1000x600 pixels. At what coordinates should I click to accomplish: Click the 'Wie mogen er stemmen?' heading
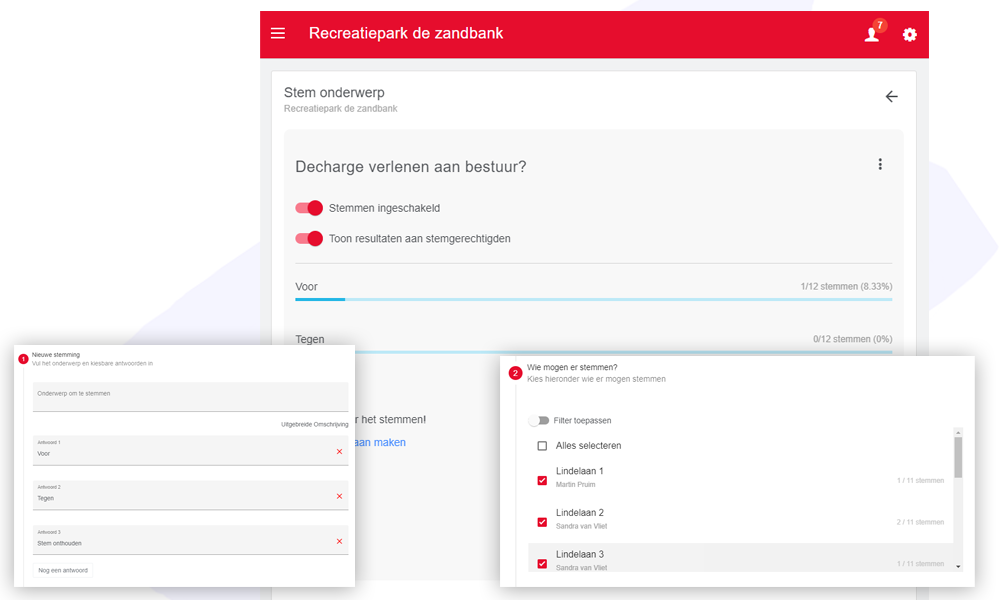(572, 367)
